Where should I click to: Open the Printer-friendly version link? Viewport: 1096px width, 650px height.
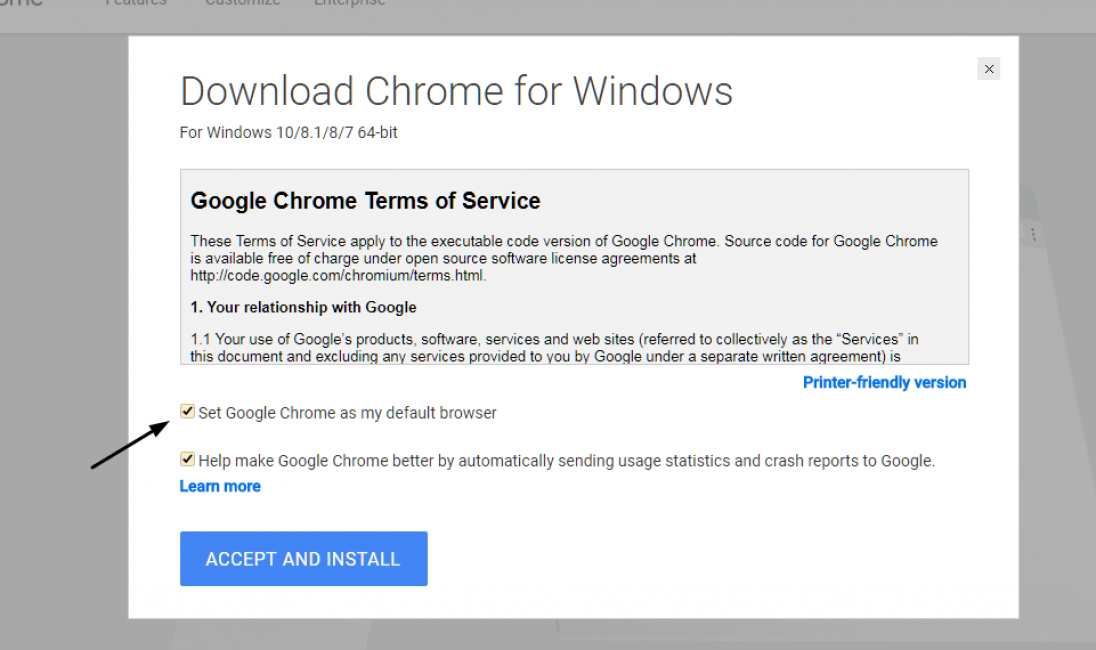tap(884, 382)
